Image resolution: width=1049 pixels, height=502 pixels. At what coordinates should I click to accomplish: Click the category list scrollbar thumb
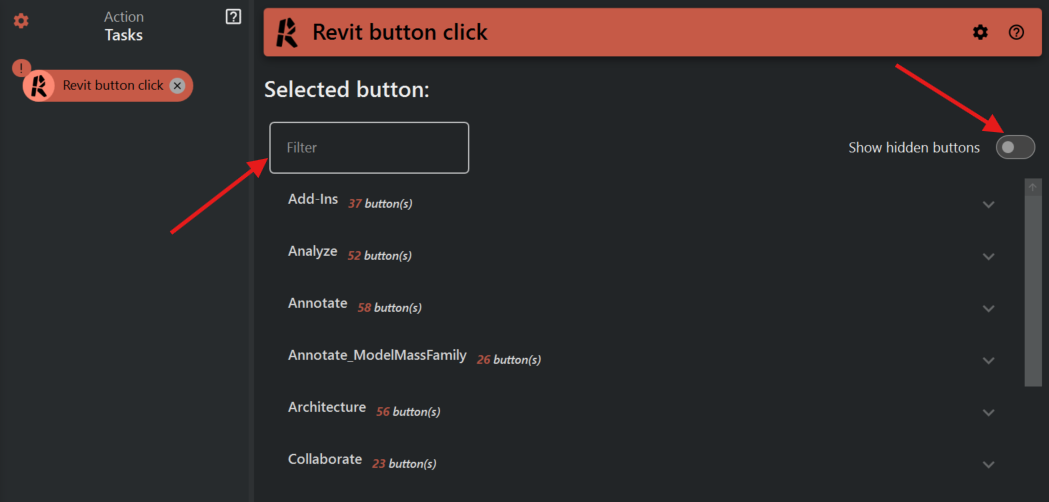pos(1033,290)
